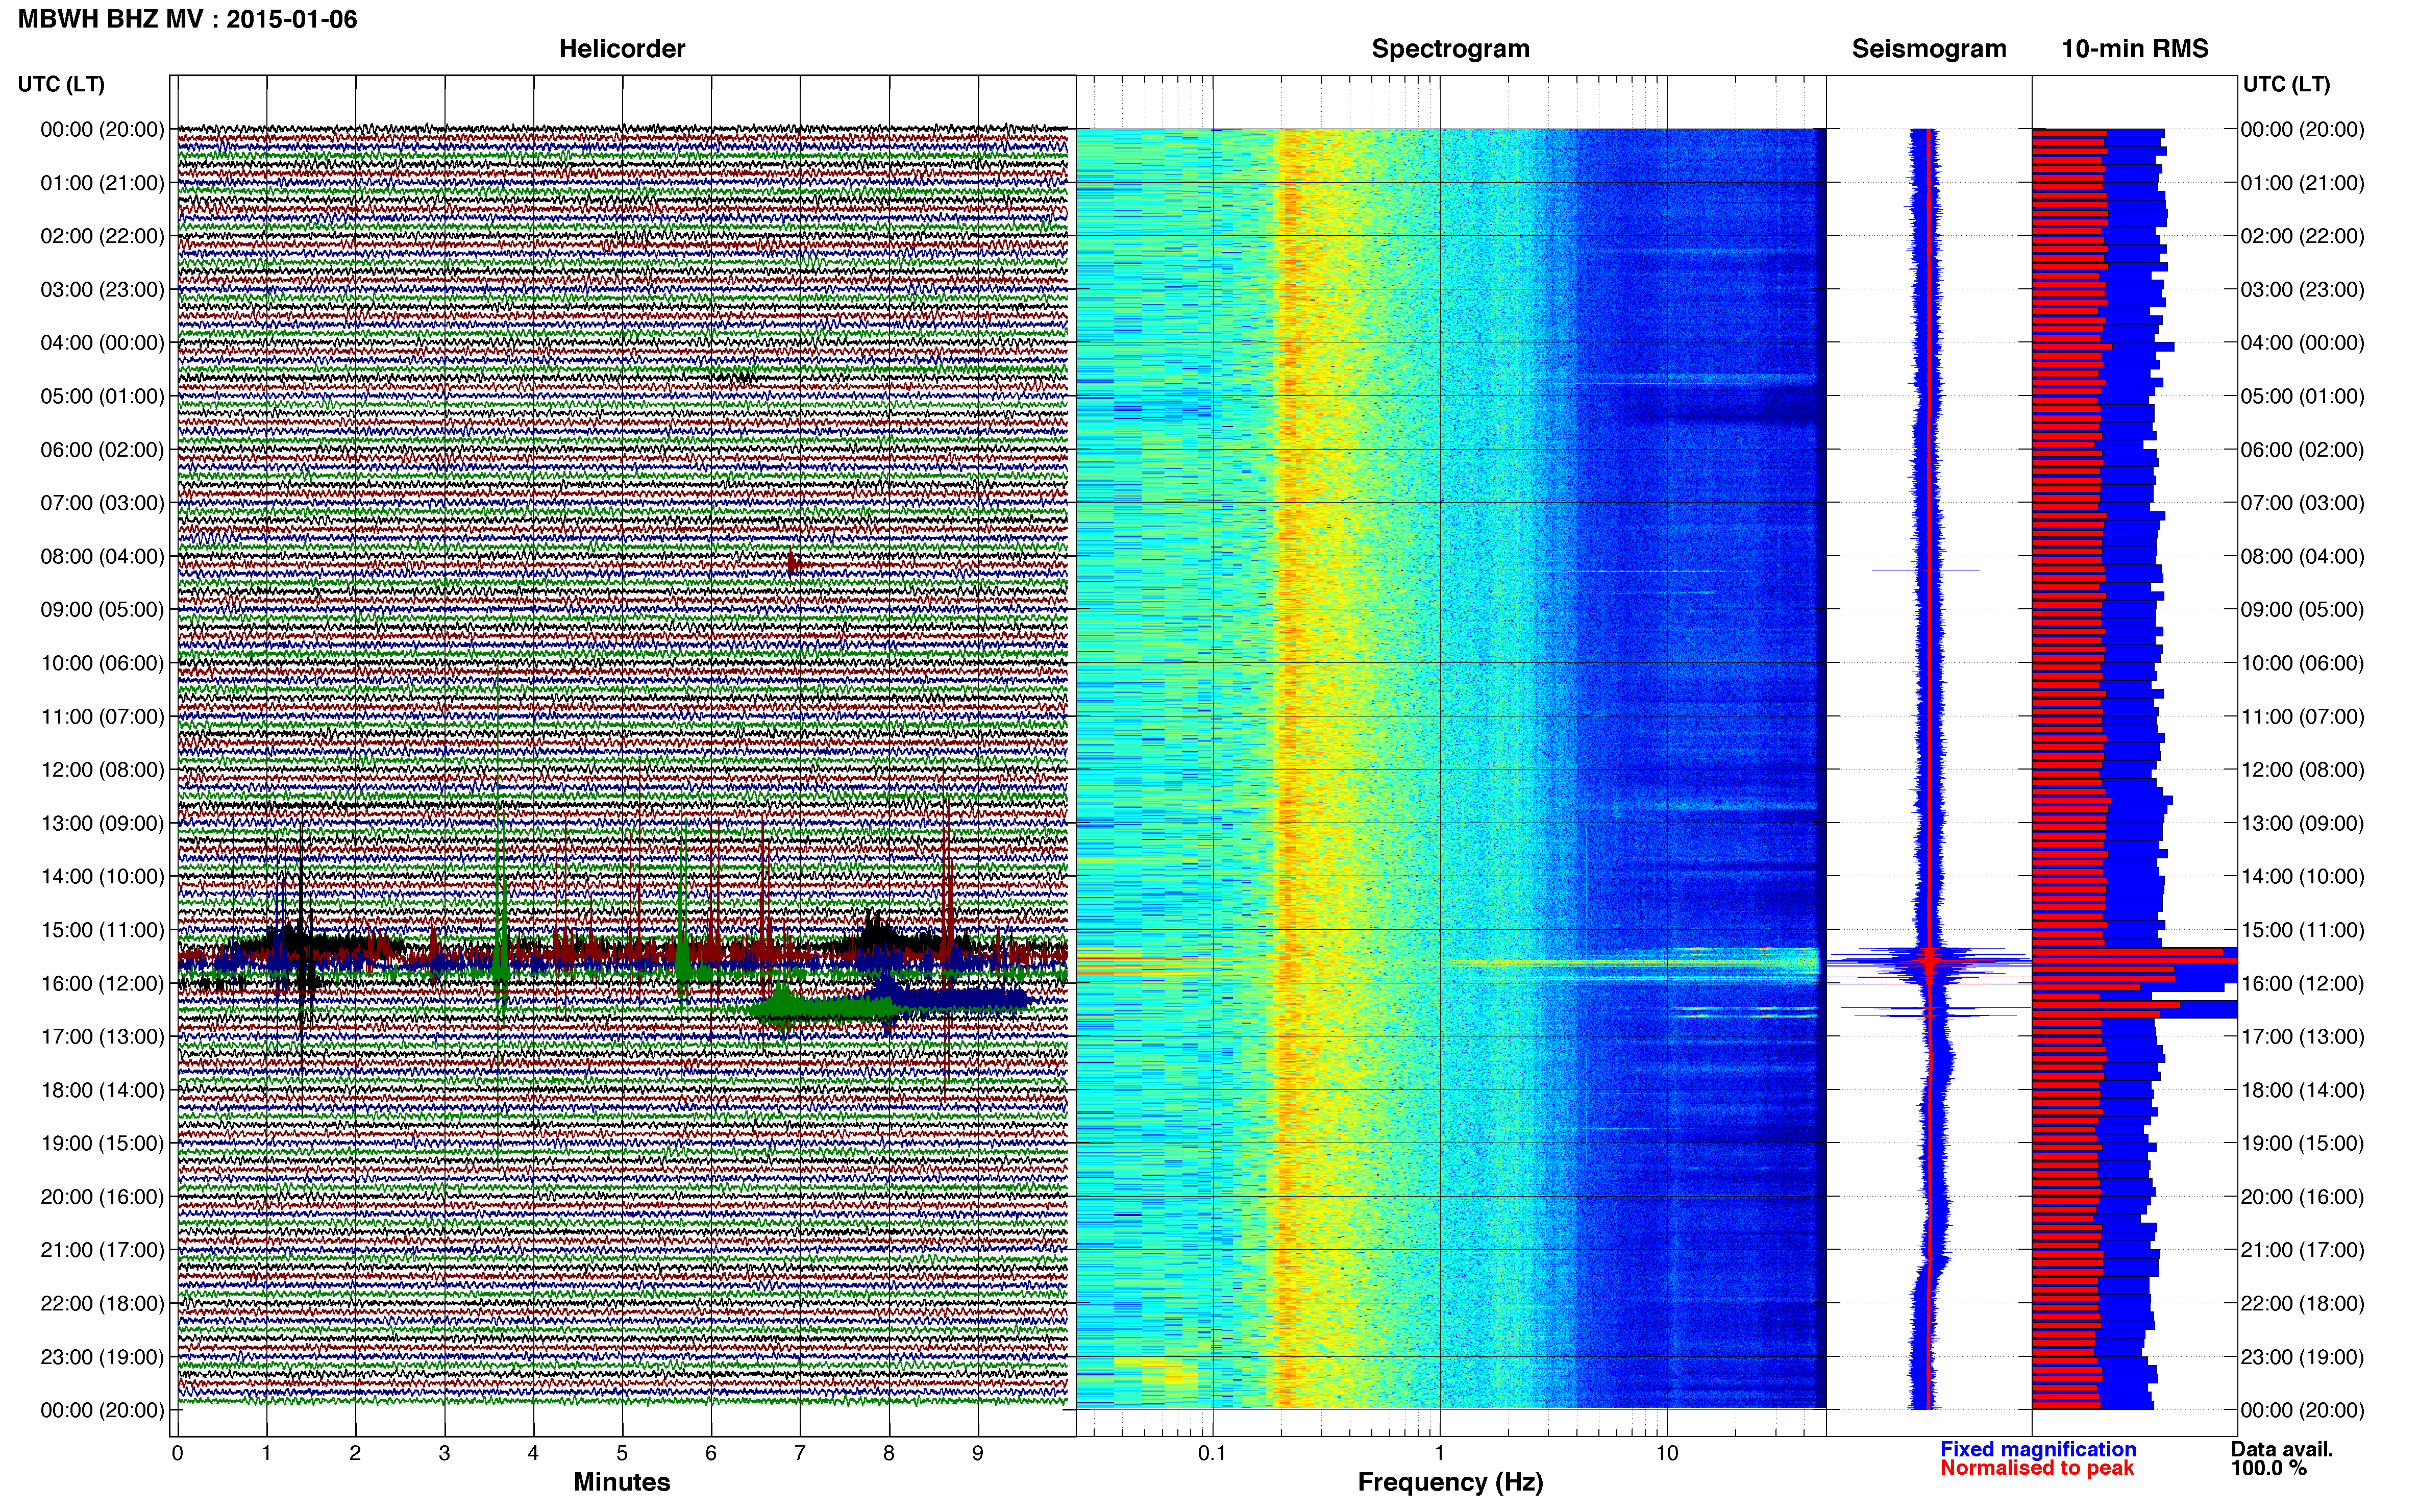This screenshot has height=1512, width=2419.
Task: Click left time label '02:00 (22:00)'
Action: click(x=102, y=236)
